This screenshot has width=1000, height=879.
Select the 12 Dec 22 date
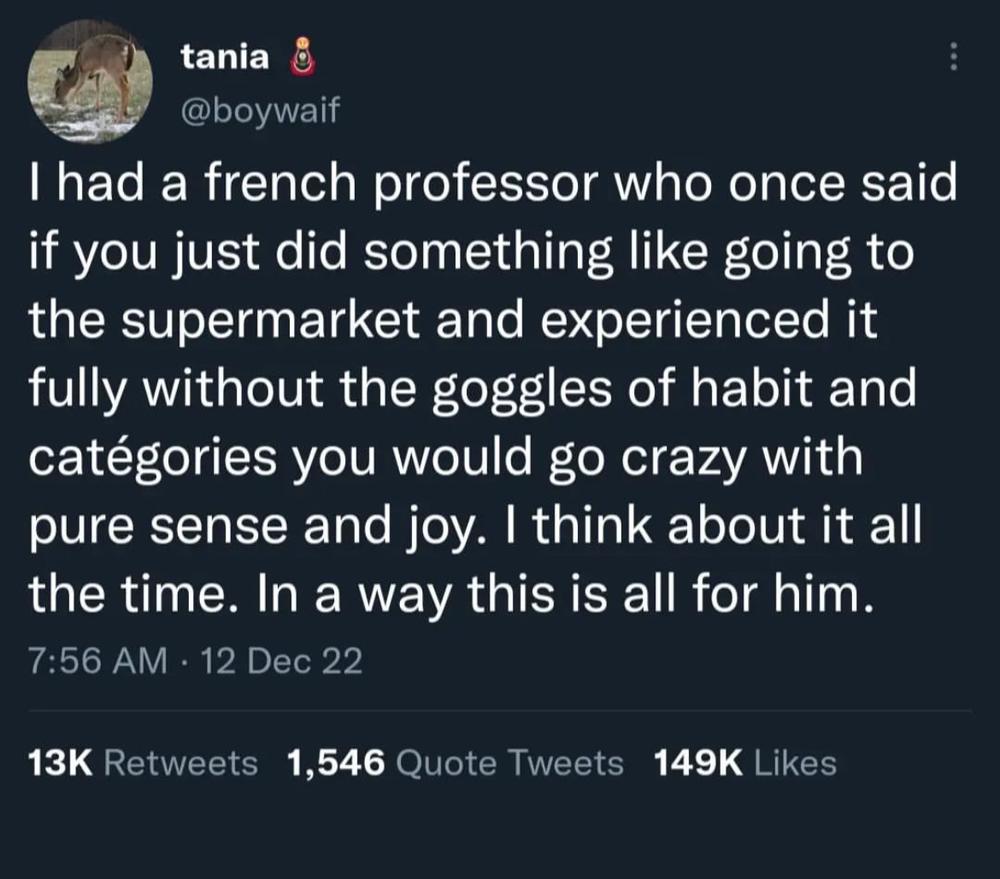point(281,661)
